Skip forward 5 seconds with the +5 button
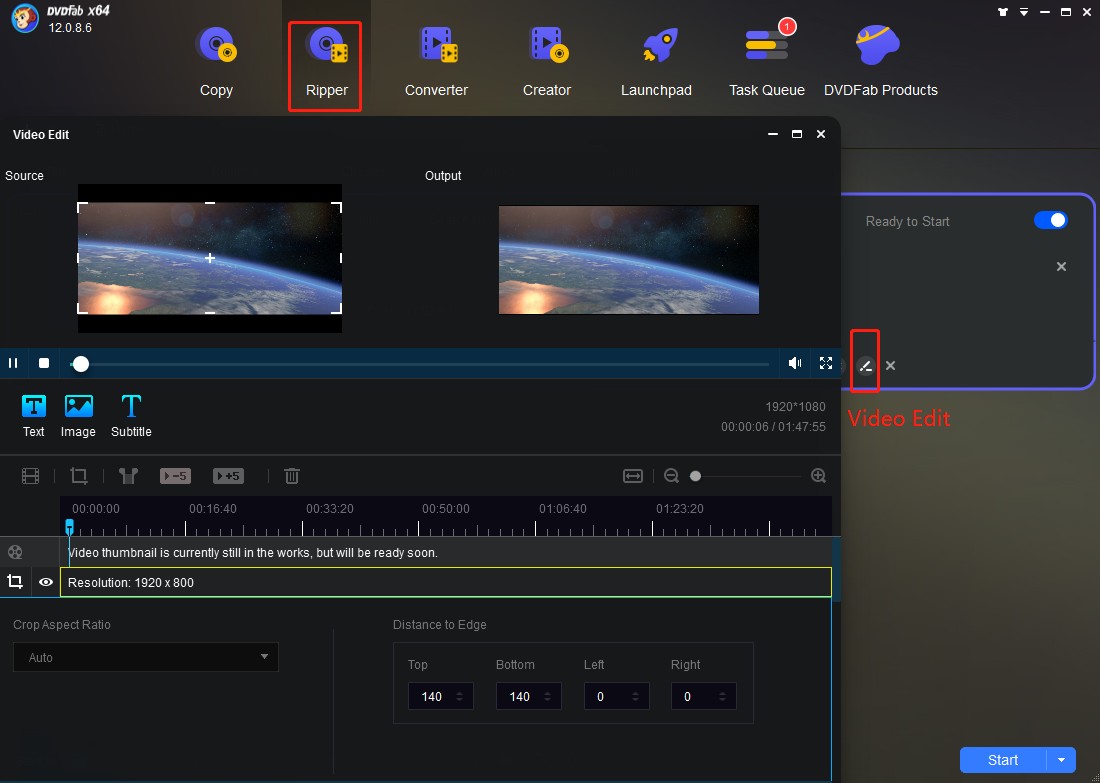The image size is (1100, 783). pyautogui.click(x=228, y=475)
